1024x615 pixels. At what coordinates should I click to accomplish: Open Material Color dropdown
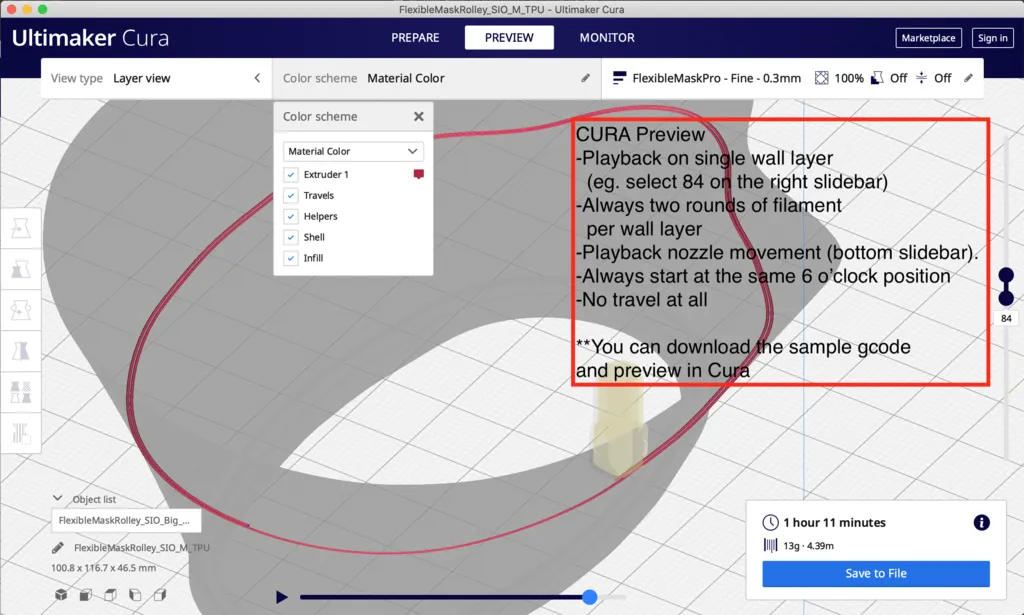[x=353, y=151]
